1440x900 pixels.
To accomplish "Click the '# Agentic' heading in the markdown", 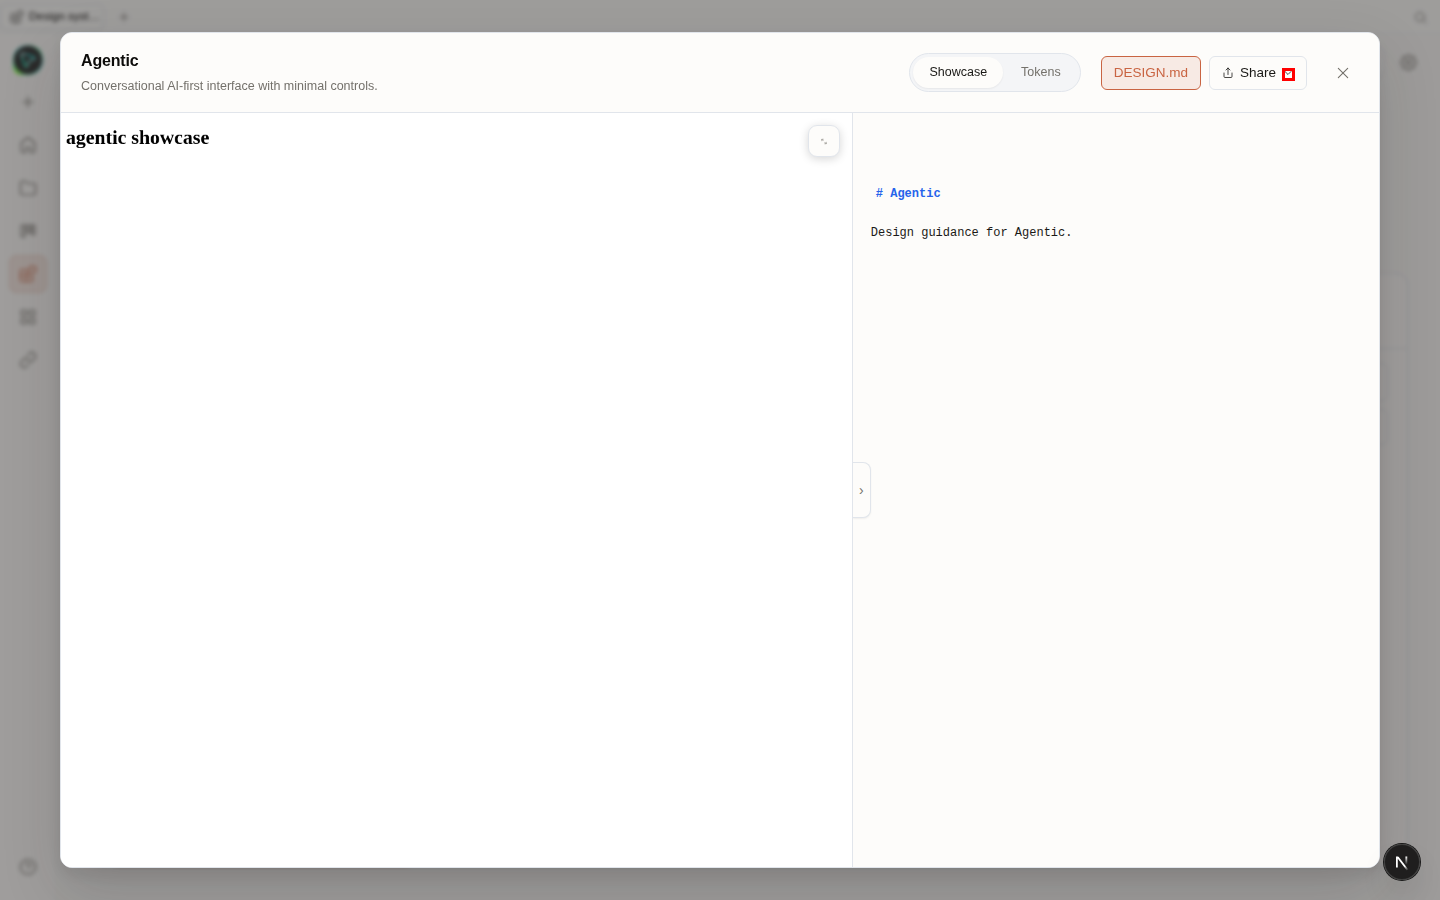I will (908, 193).
